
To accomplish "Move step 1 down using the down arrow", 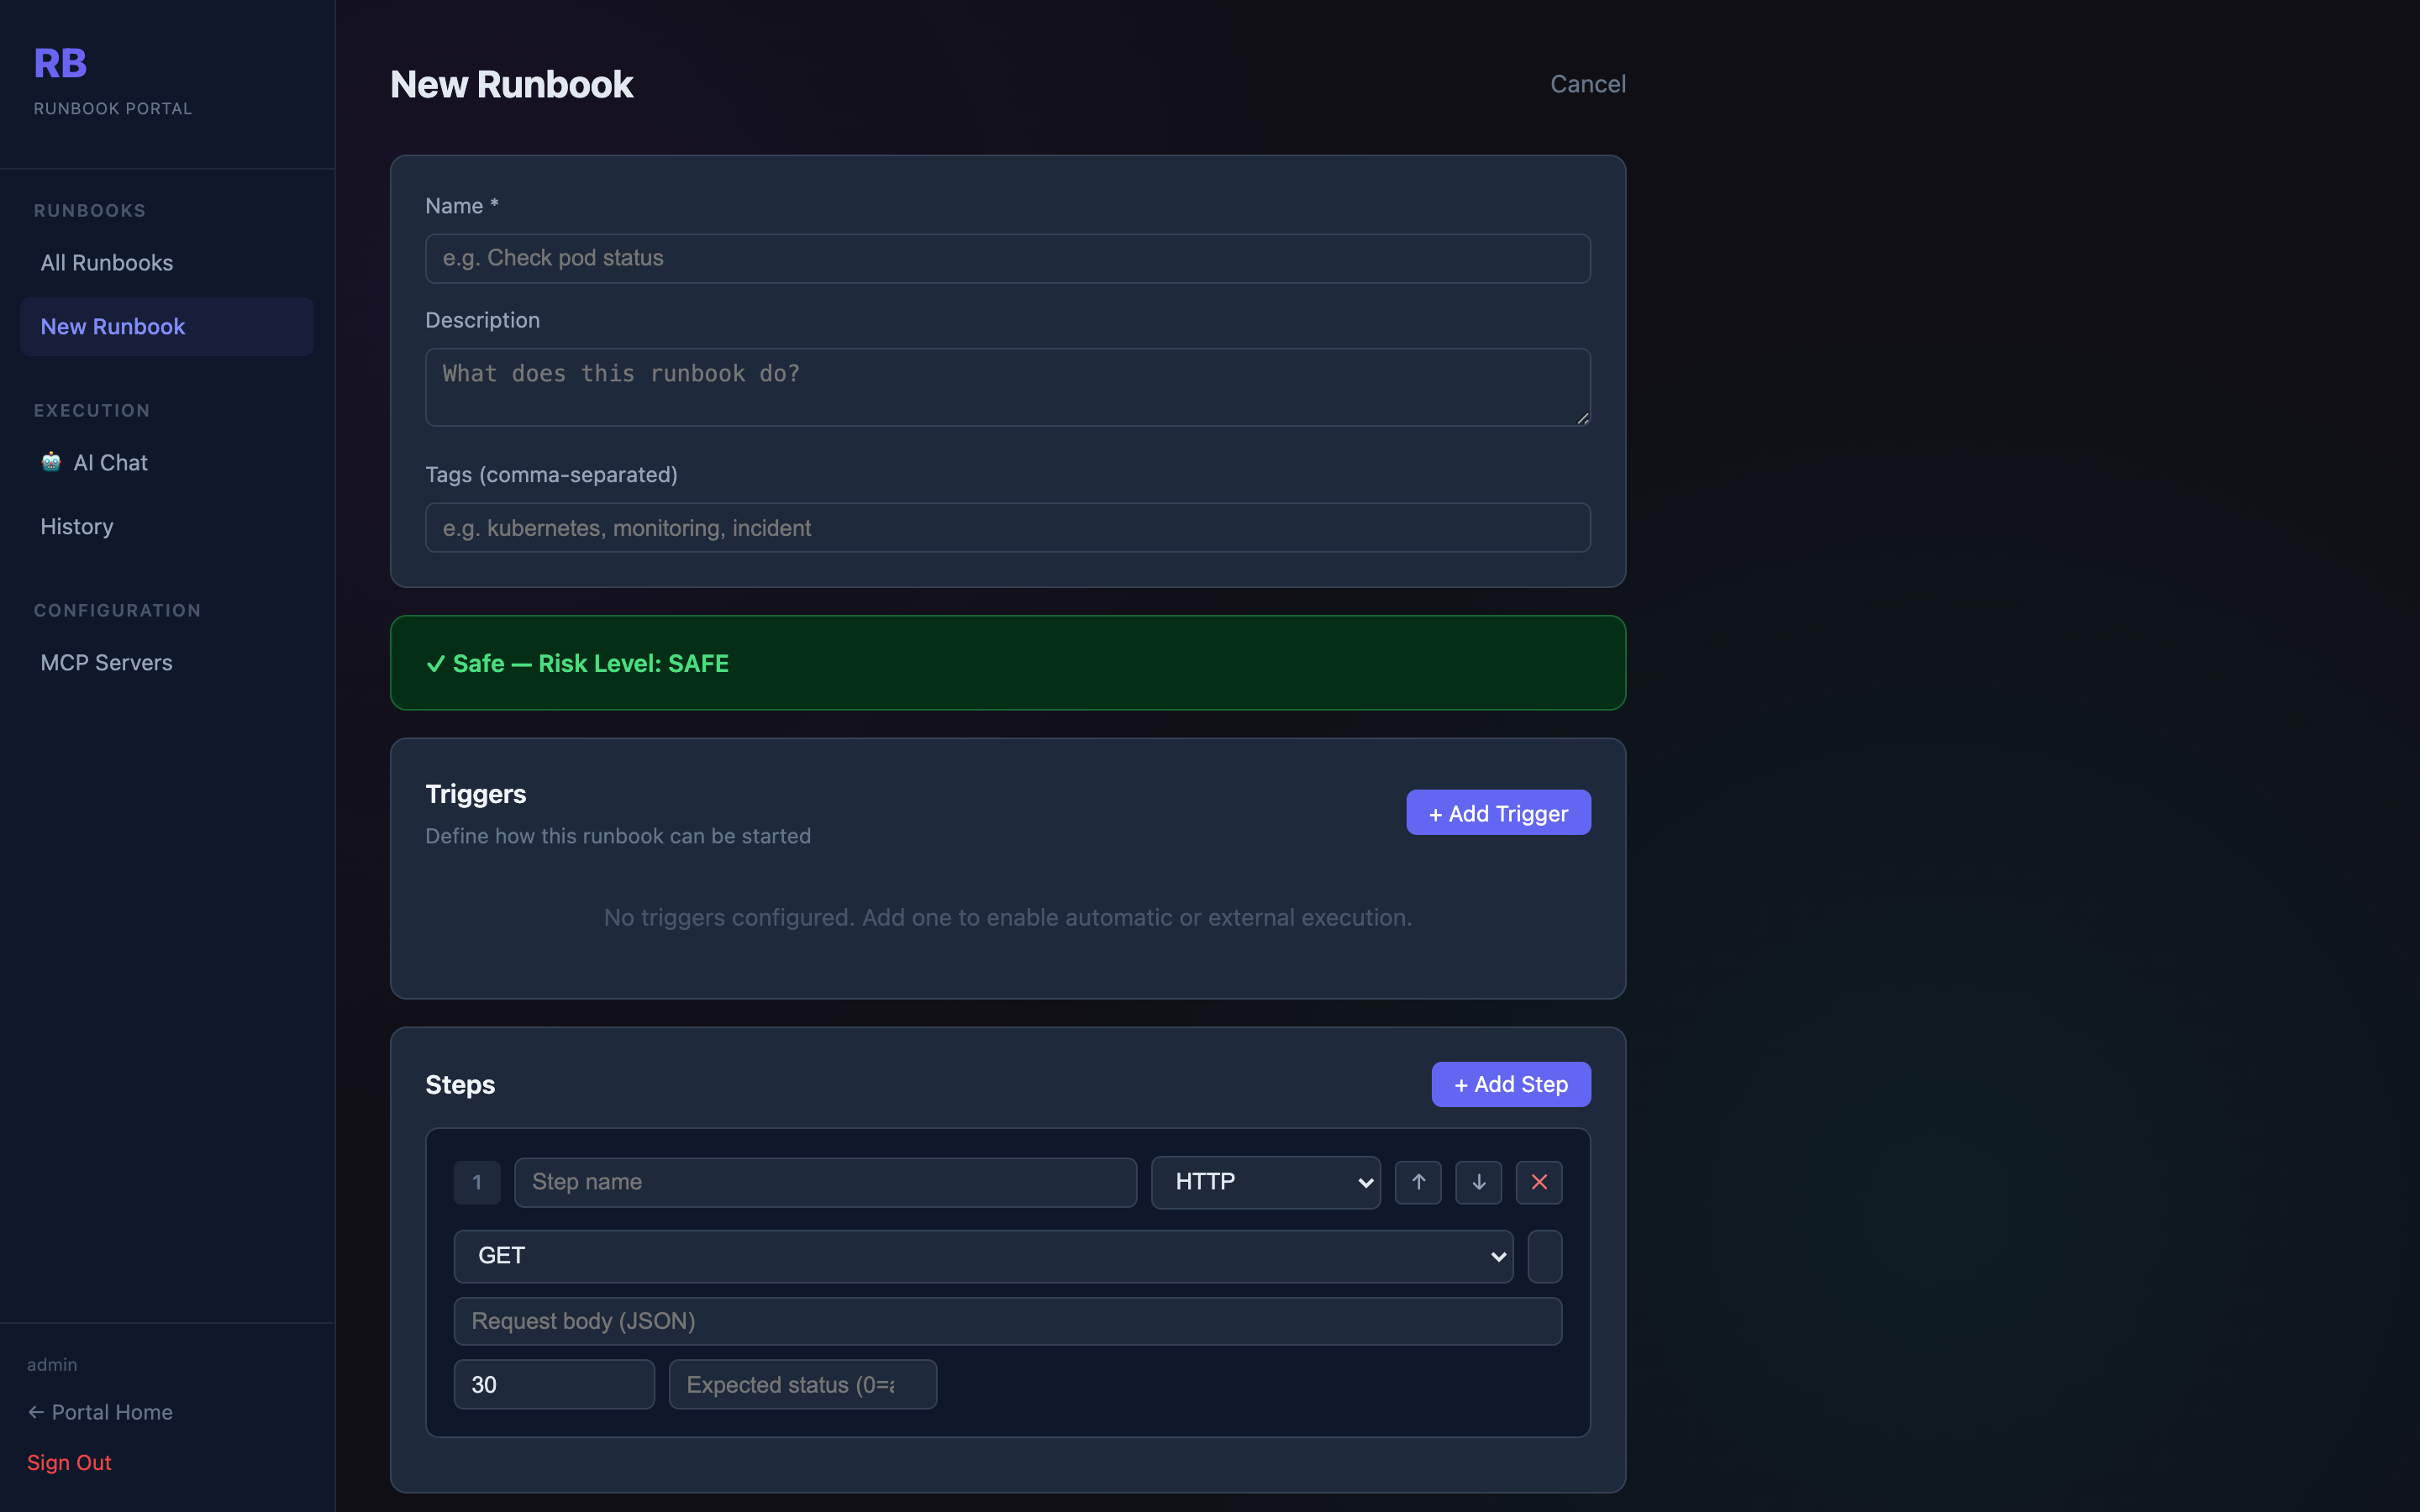I will click(1479, 1182).
